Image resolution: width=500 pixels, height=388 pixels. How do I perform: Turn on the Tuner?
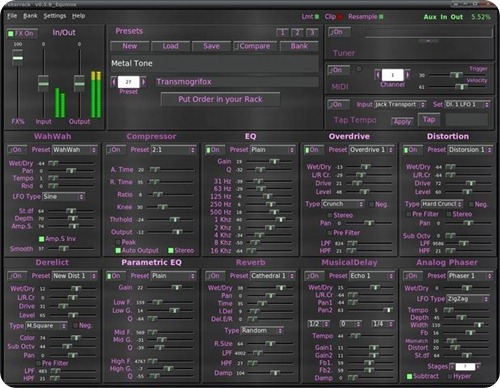tap(339, 32)
